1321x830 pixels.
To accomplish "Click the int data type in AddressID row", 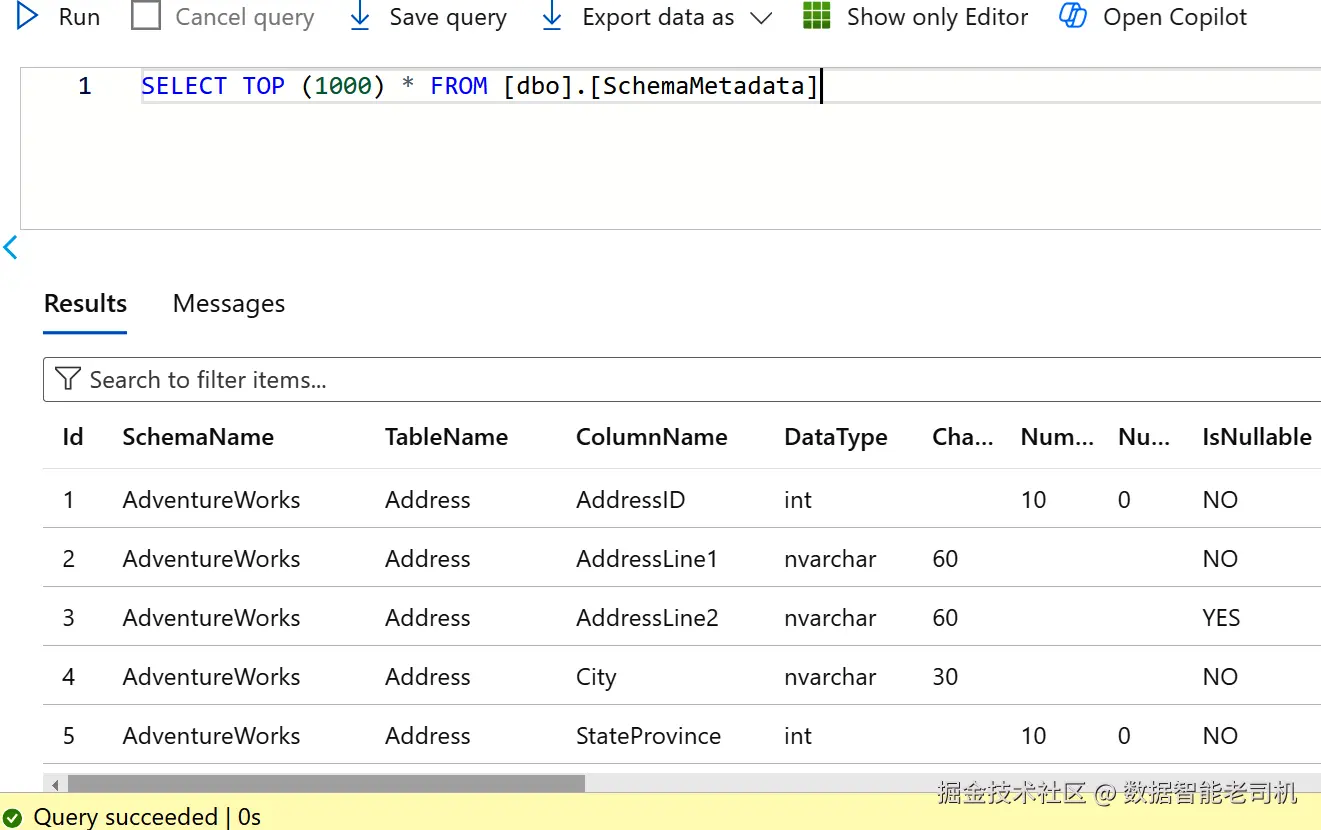I will coord(798,499).
